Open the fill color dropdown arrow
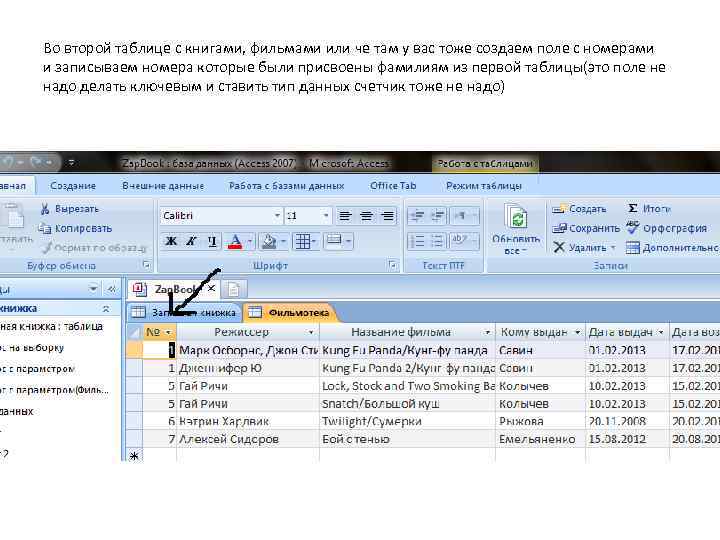The width and height of the screenshot is (720, 540). point(283,242)
